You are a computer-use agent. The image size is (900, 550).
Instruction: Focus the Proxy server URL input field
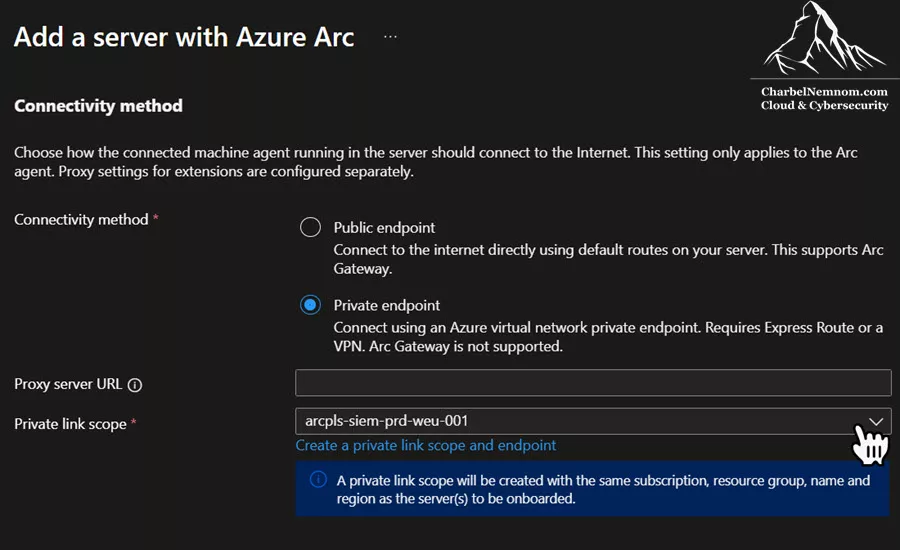pyautogui.click(x=593, y=383)
